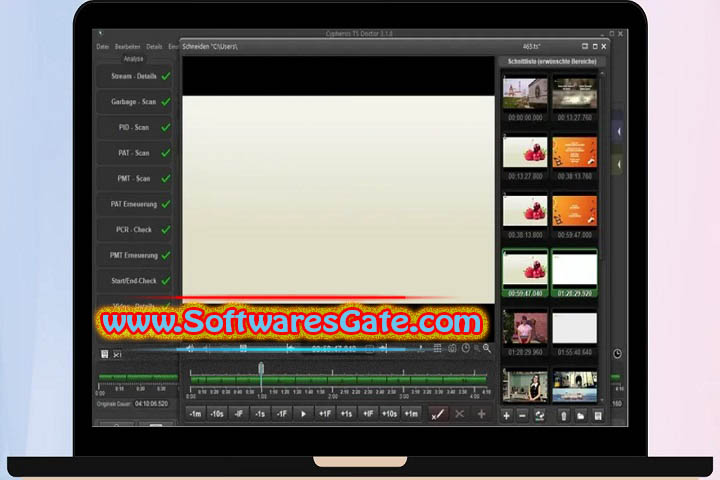Delete cut list with the trash icon
The image size is (720, 480).
(x=564, y=416)
